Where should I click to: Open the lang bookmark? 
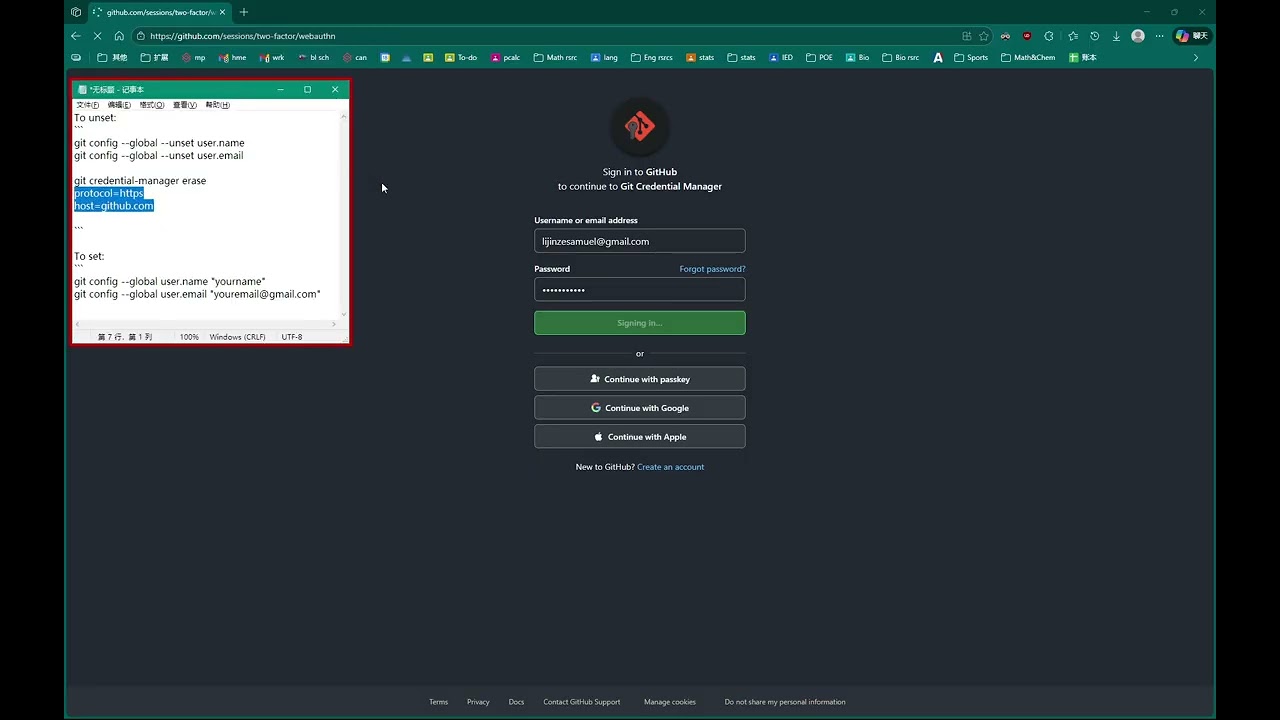click(604, 58)
